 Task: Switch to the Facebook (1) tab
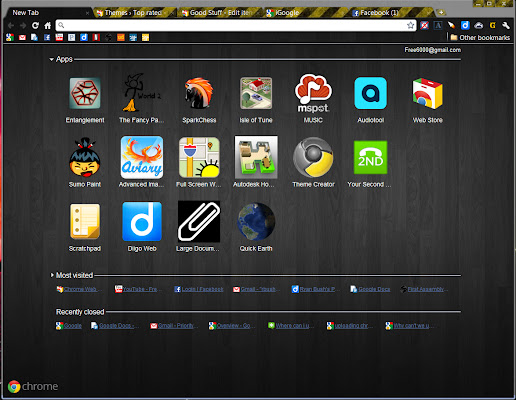(x=392, y=13)
